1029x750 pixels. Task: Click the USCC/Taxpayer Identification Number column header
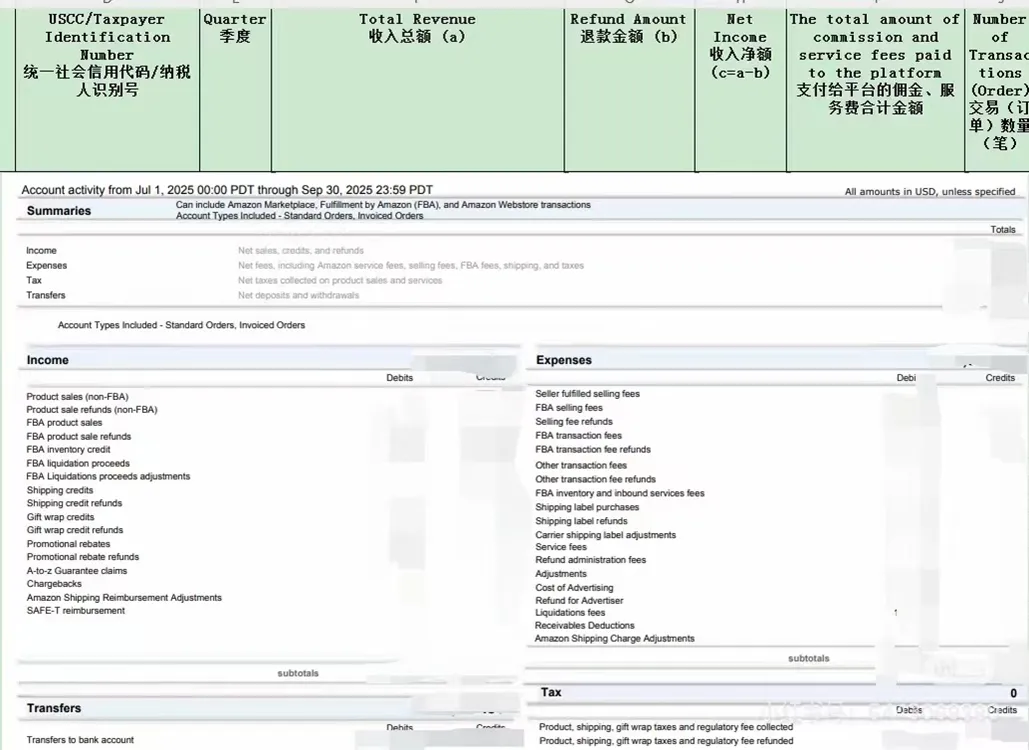coord(107,90)
